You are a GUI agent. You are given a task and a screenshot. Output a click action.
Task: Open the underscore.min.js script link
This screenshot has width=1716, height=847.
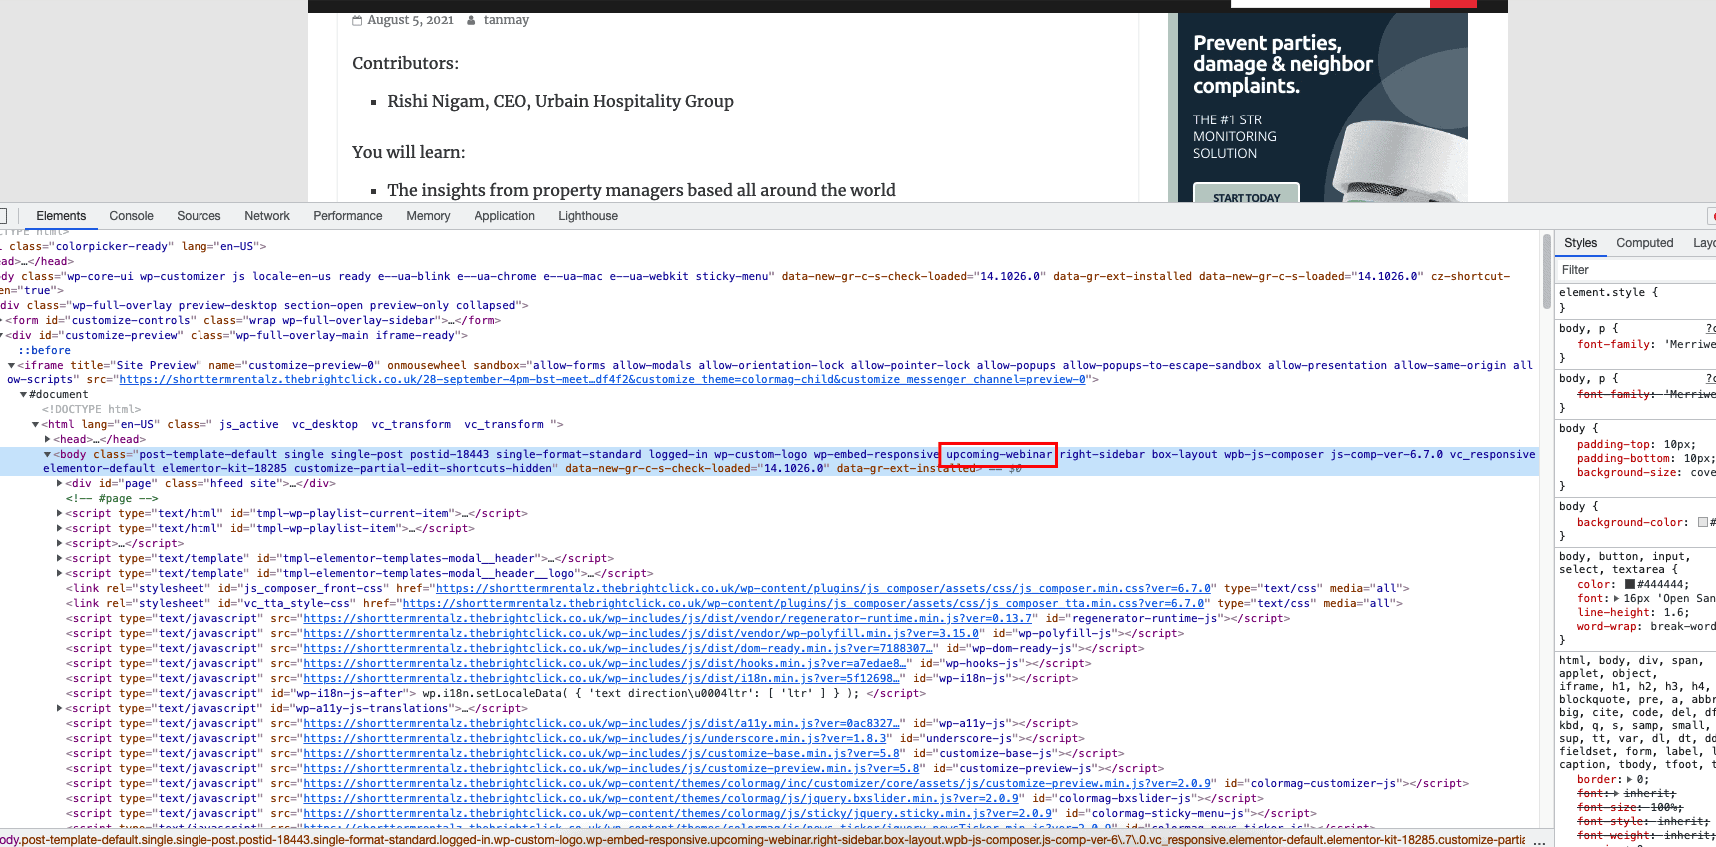(595, 739)
